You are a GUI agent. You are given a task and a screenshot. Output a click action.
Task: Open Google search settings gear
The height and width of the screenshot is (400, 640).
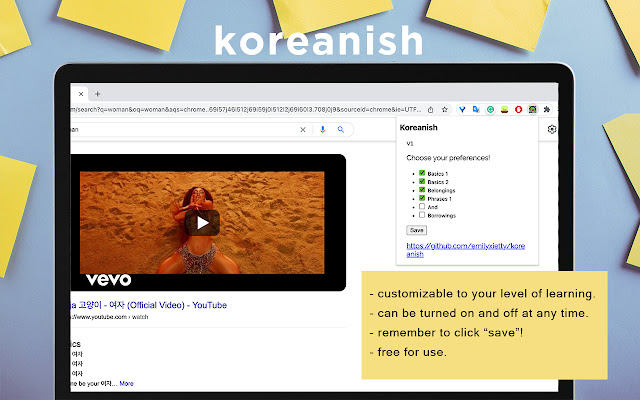coord(552,129)
